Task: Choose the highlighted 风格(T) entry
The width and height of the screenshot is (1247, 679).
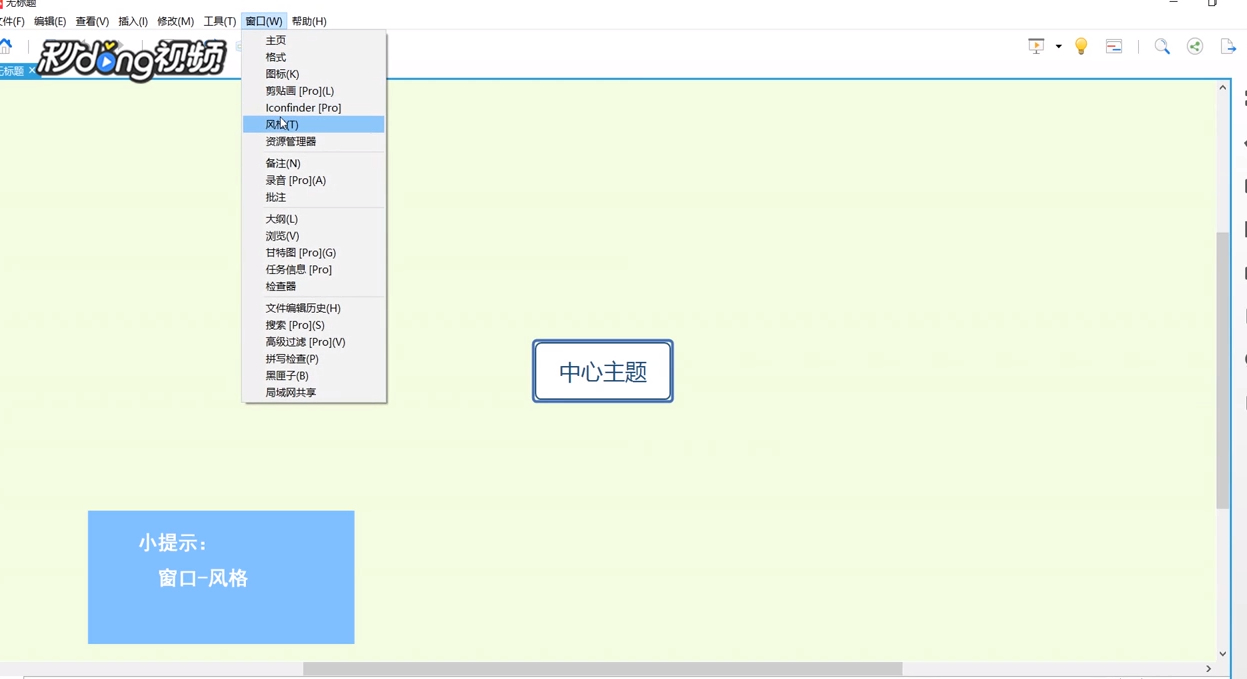Action: [x=313, y=124]
